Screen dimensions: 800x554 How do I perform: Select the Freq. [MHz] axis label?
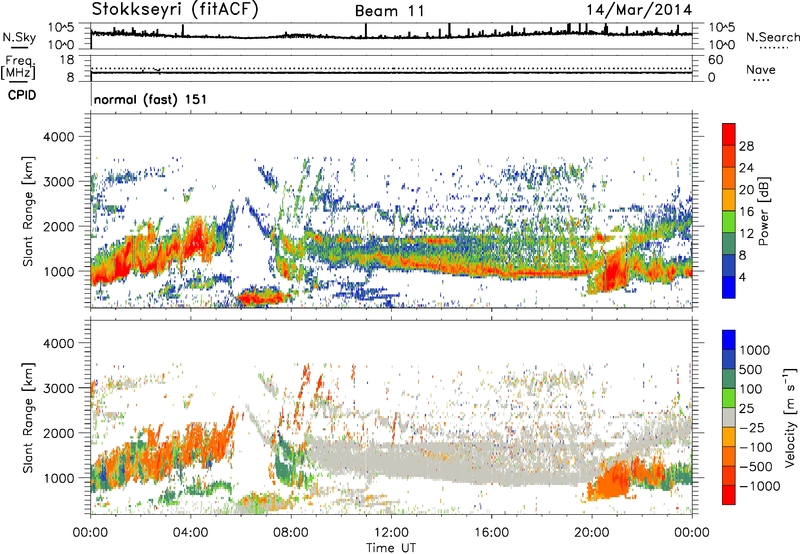[x=18, y=67]
